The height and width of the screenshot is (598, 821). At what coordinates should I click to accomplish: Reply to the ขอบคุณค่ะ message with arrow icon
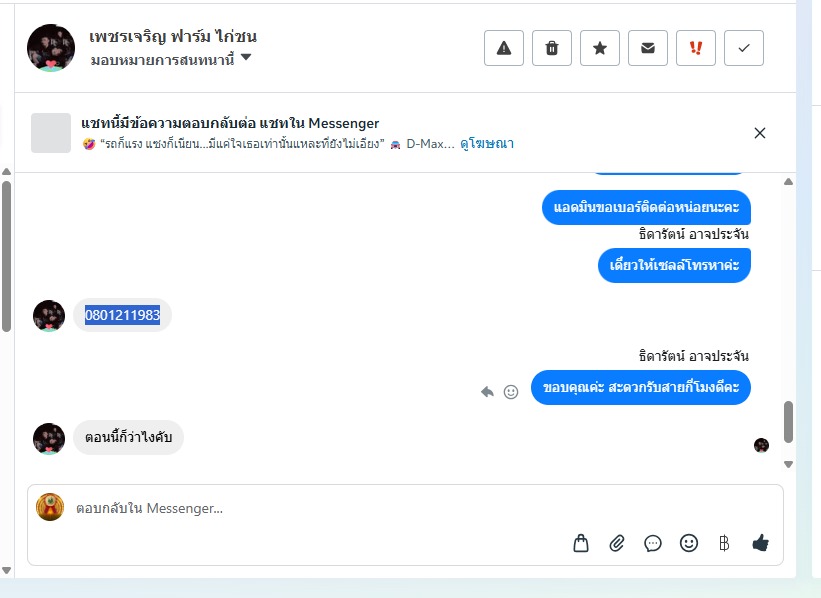(x=487, y=392)
